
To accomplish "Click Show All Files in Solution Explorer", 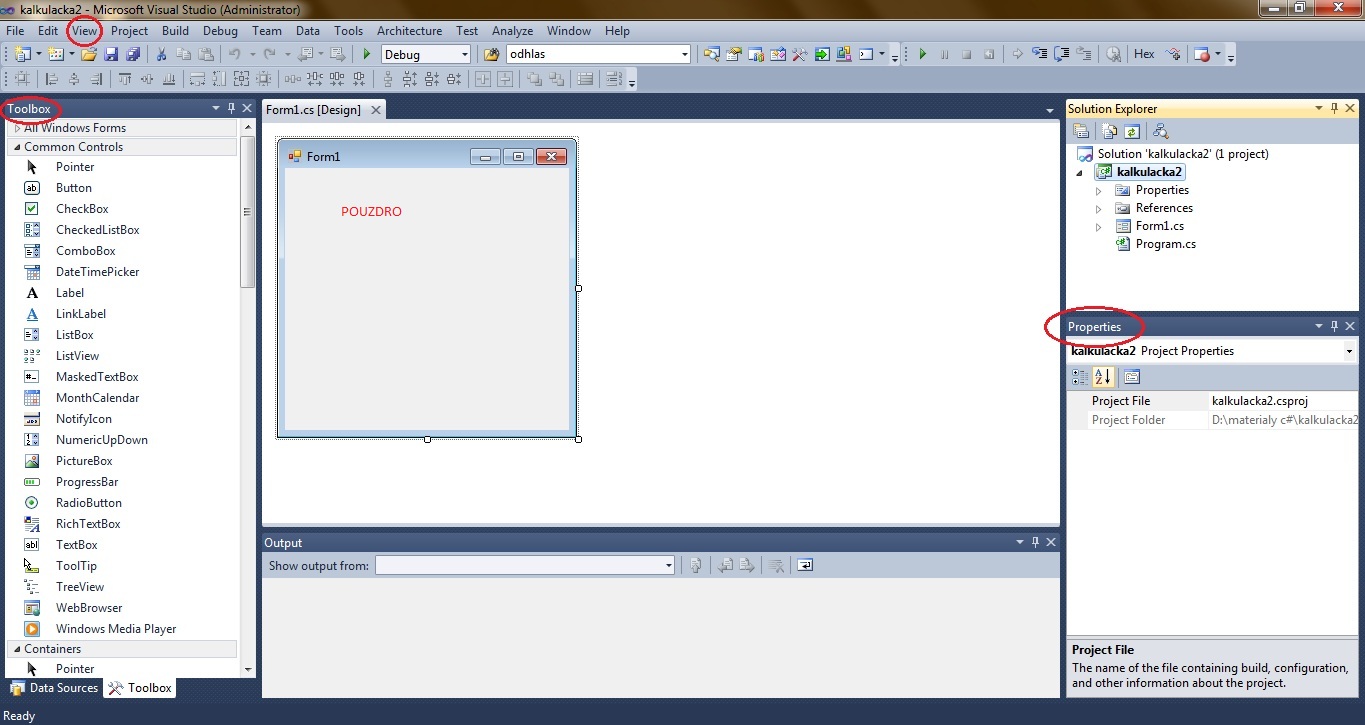I will tap(1111, 131).
